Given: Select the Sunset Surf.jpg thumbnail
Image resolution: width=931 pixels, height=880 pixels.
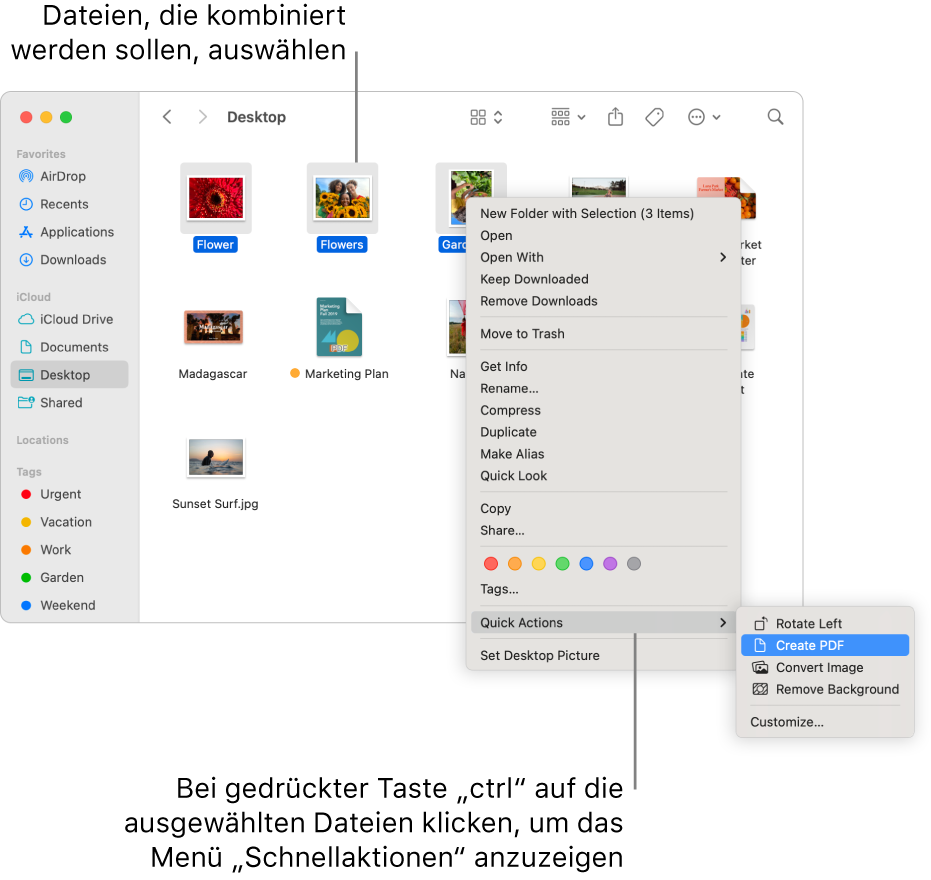Looking at the screenshot, I should click(216, 457).
